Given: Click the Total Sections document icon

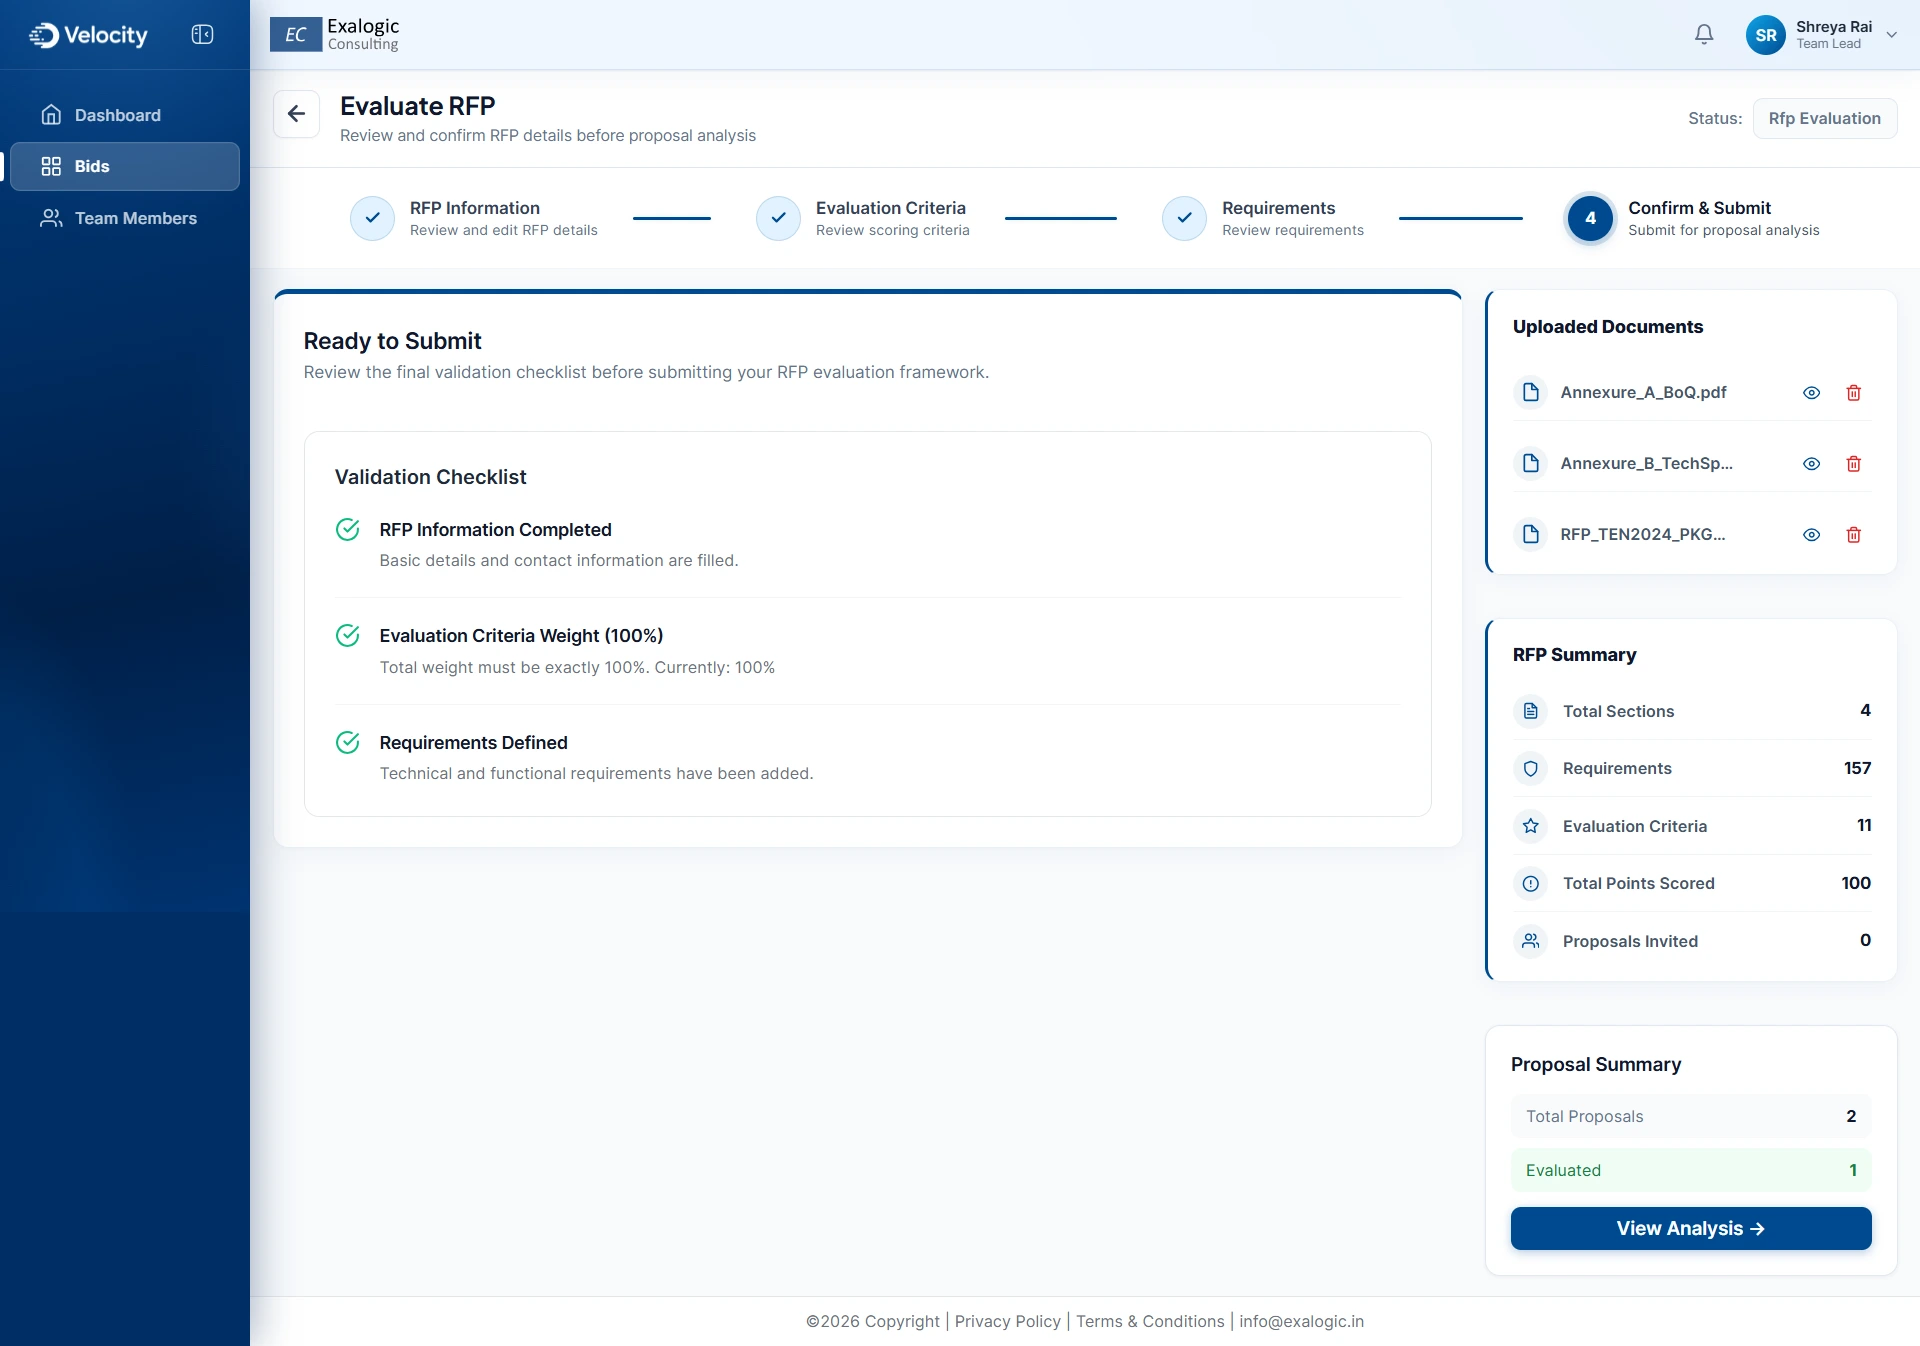Looking at the screenshot, I should pos(1531,711).
